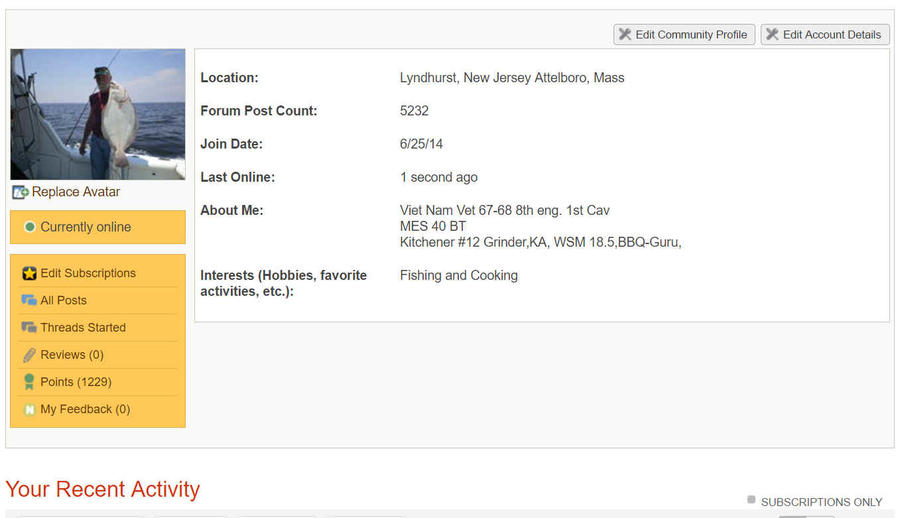Open All Posts from the sidebar
Screen dimensions: 900x518
(x=63, y=300)
